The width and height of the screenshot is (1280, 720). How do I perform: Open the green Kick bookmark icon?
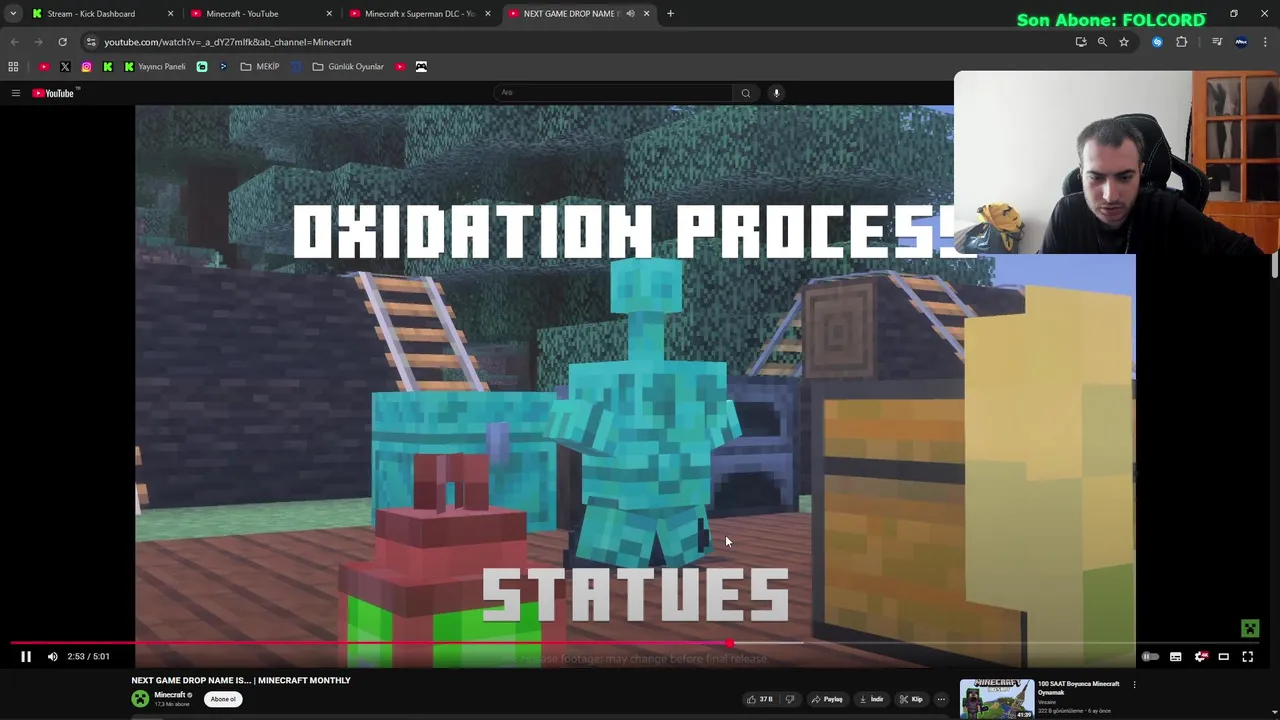[108, 67]
